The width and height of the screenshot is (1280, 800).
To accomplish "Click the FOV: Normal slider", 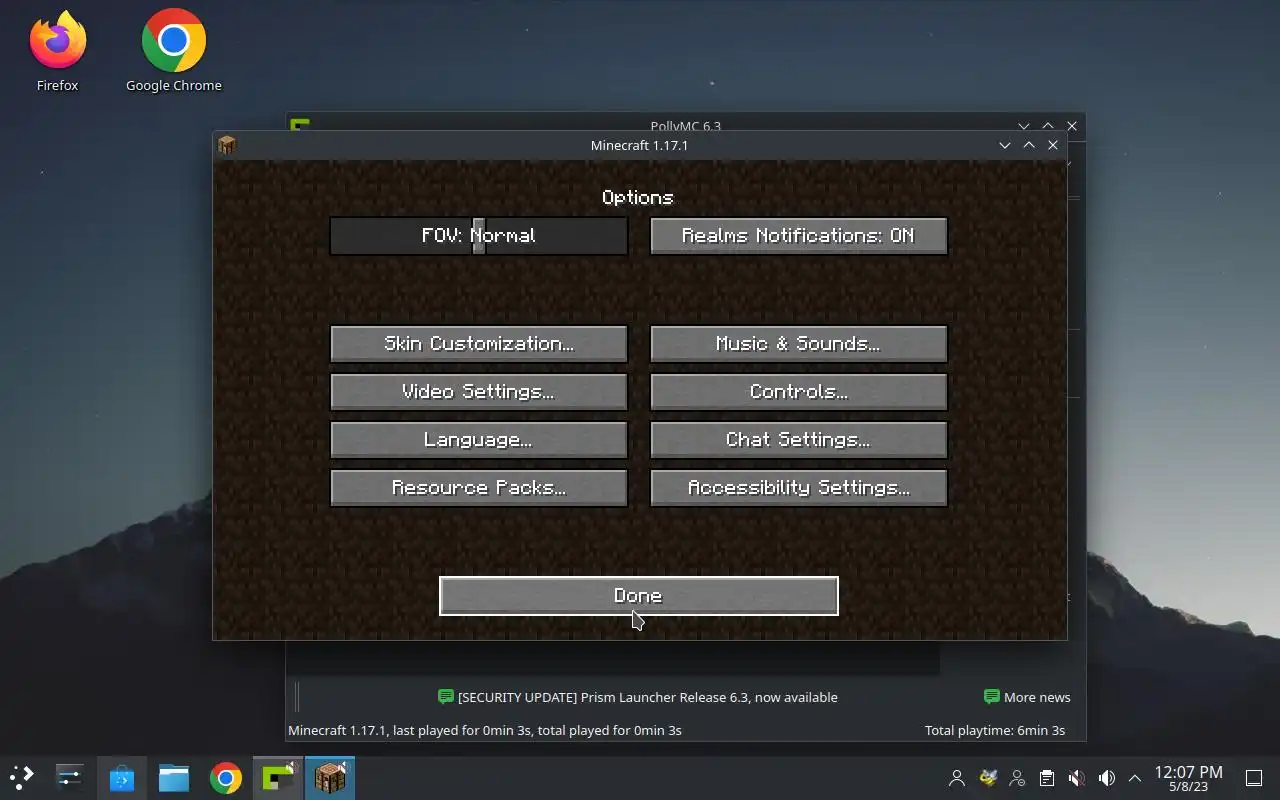I will point(479,236).
